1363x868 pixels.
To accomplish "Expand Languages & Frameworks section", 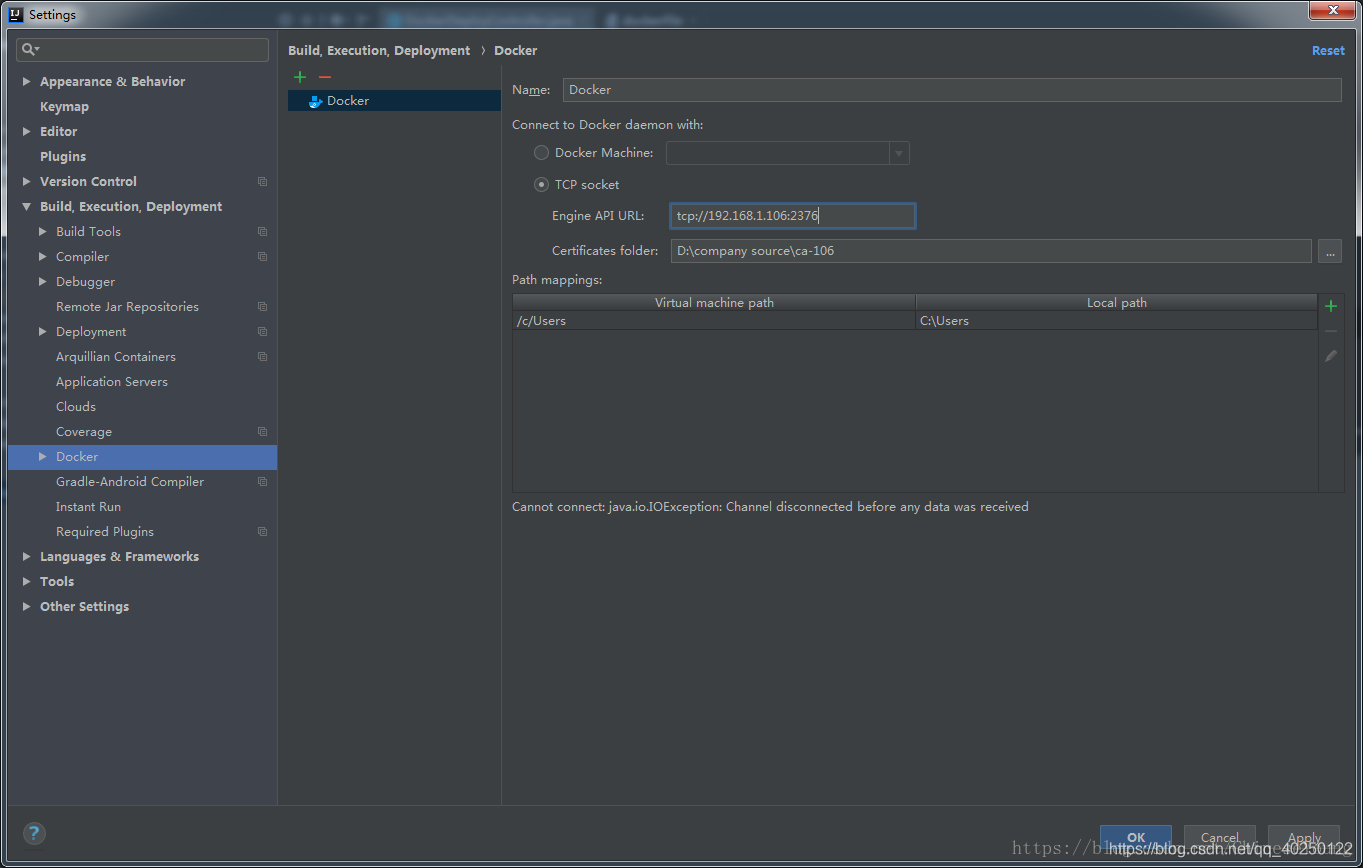I will 27,557.
